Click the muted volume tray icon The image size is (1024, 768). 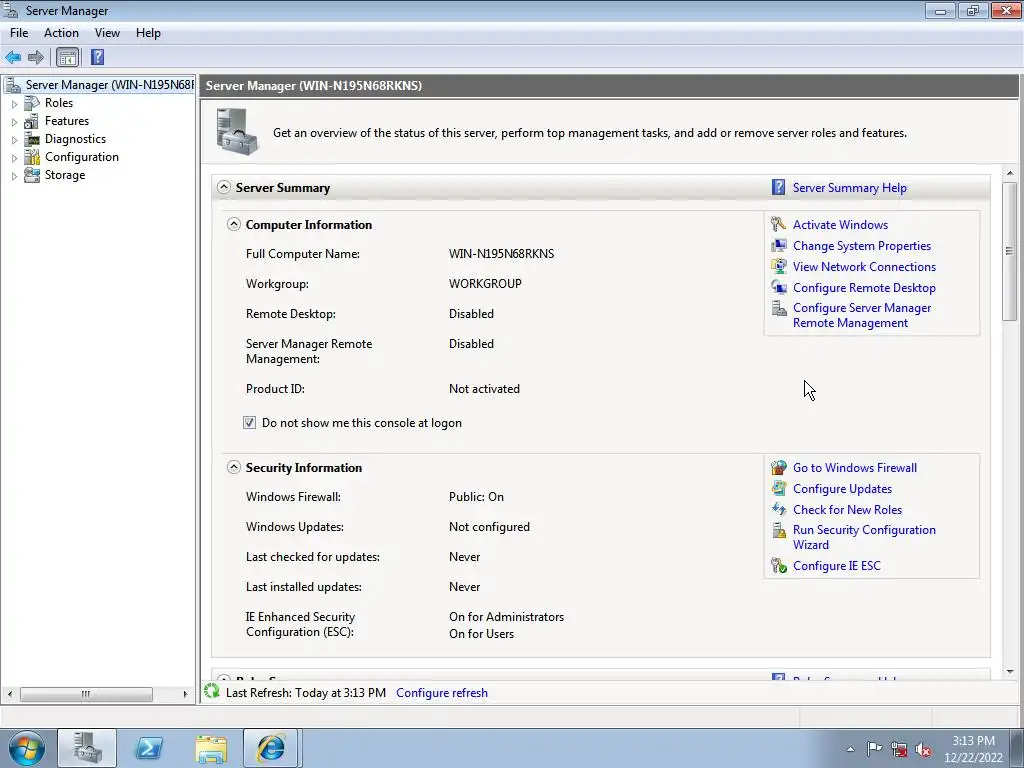[x=923, y=750]
